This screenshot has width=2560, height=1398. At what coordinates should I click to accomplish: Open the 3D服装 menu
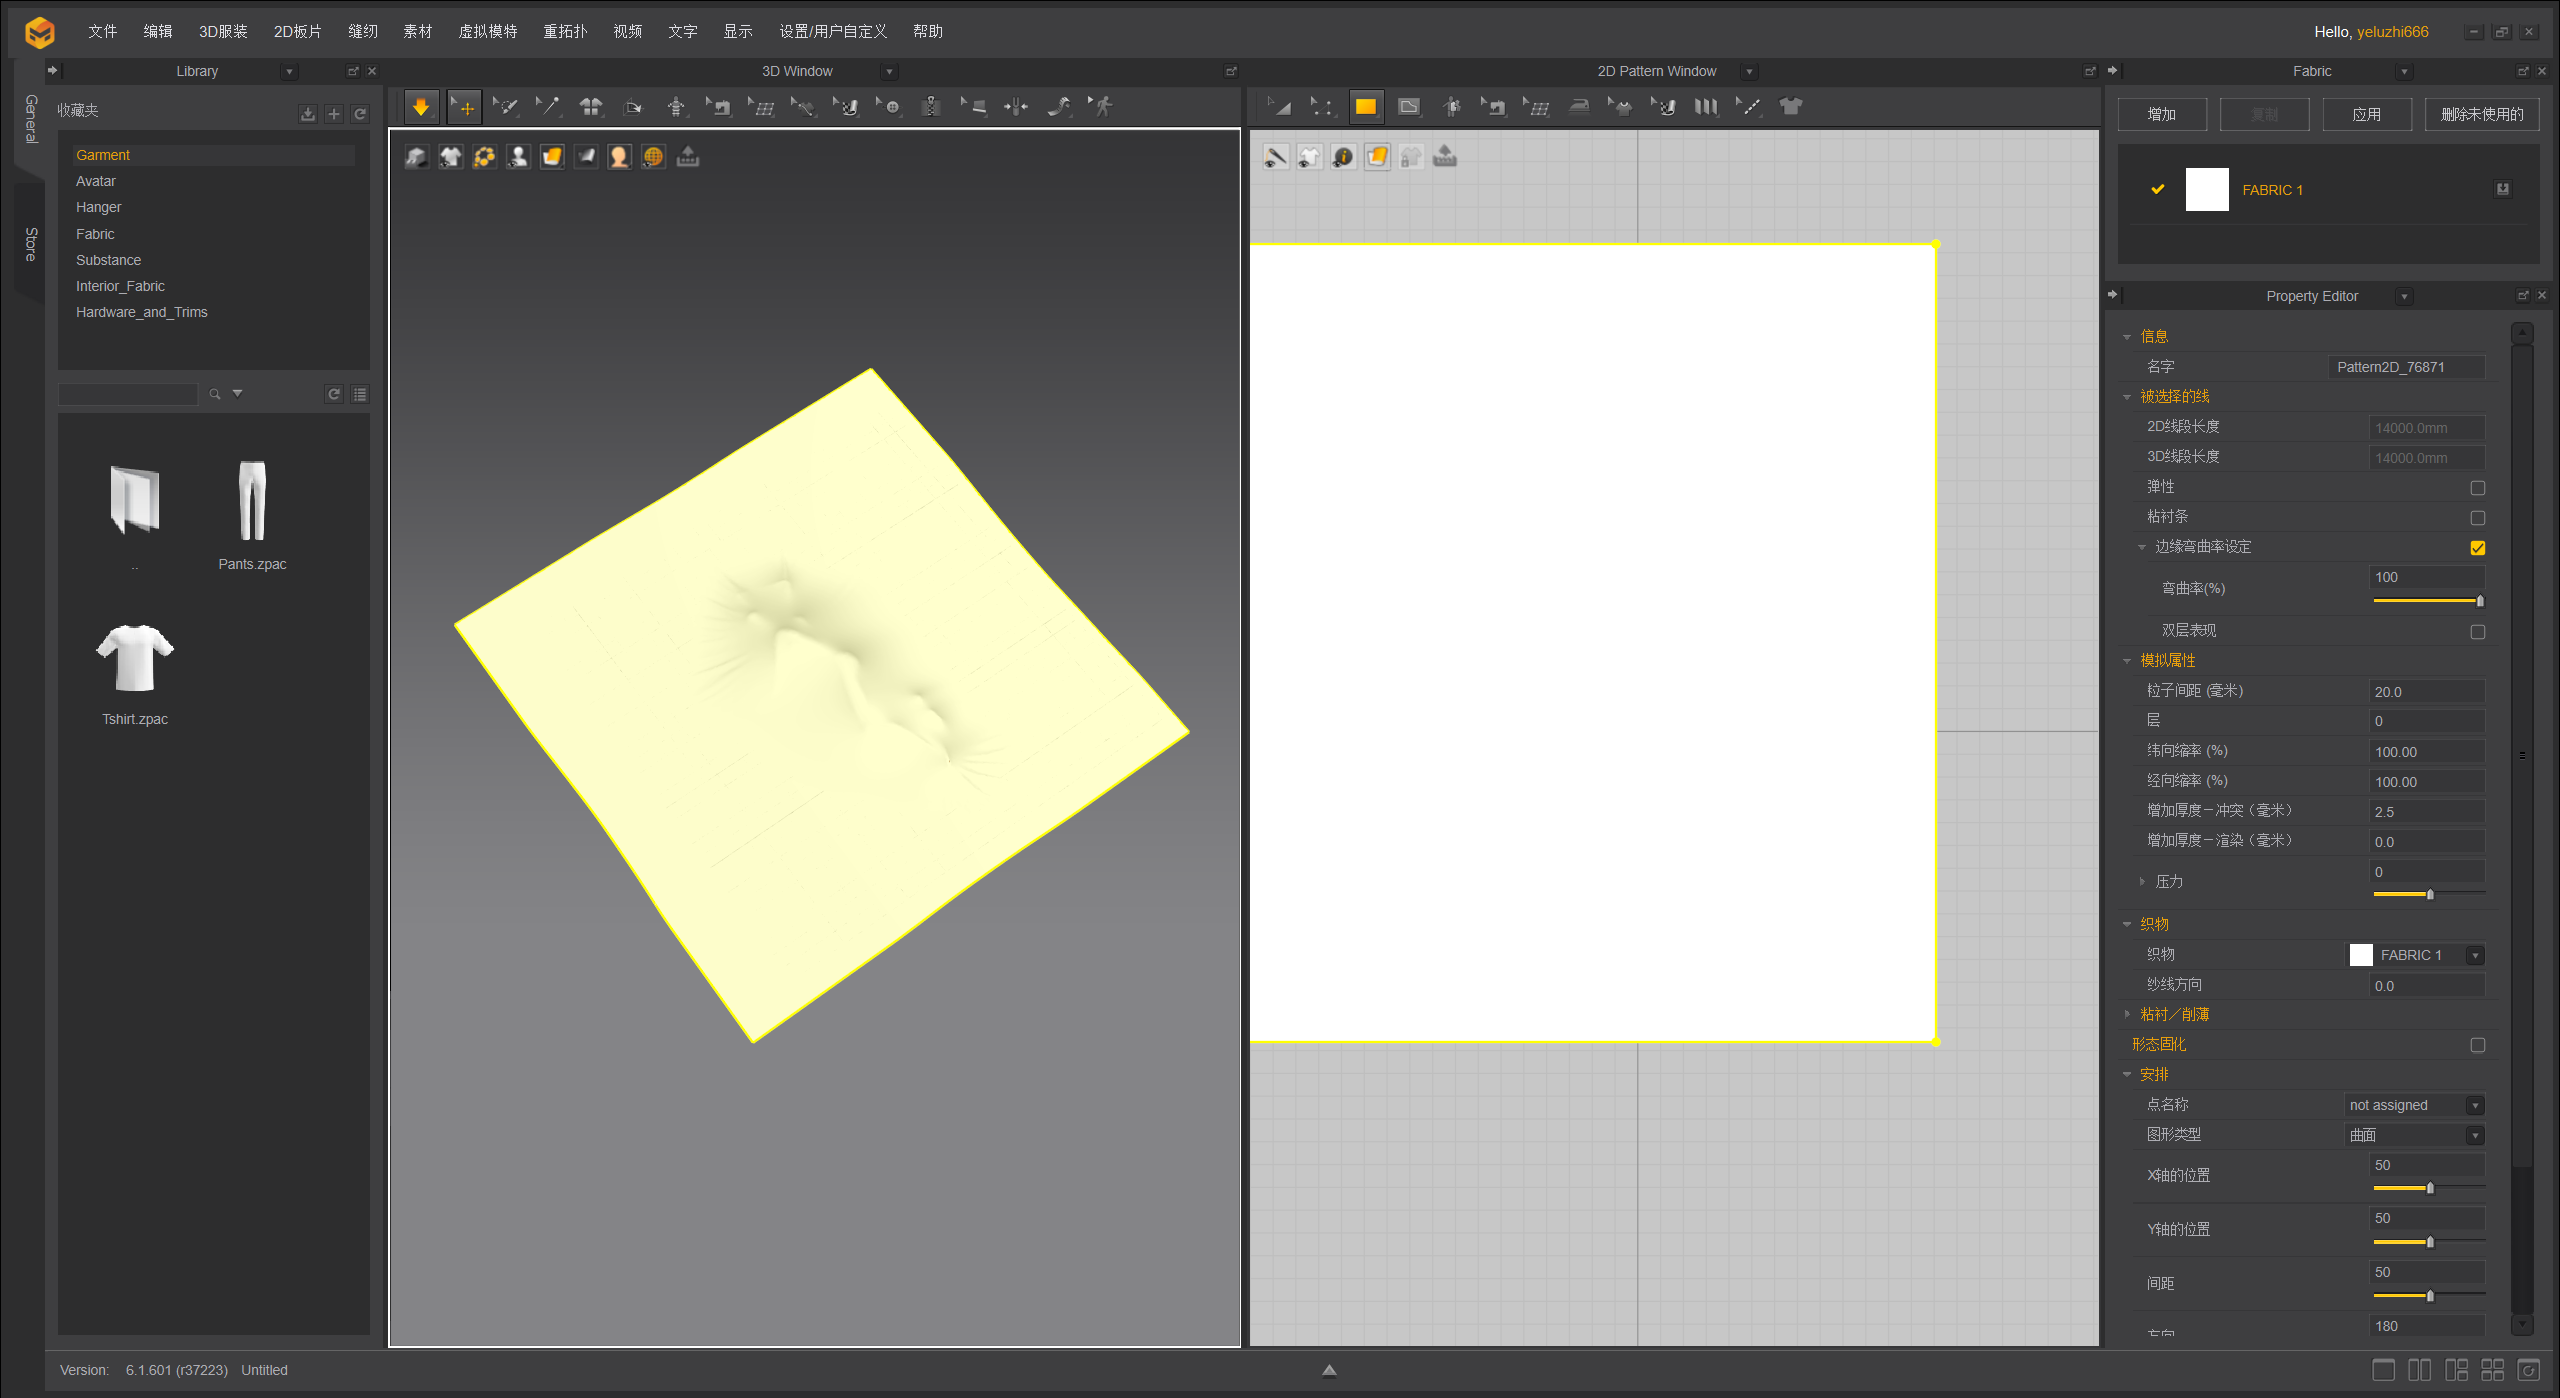pos(223,31)
